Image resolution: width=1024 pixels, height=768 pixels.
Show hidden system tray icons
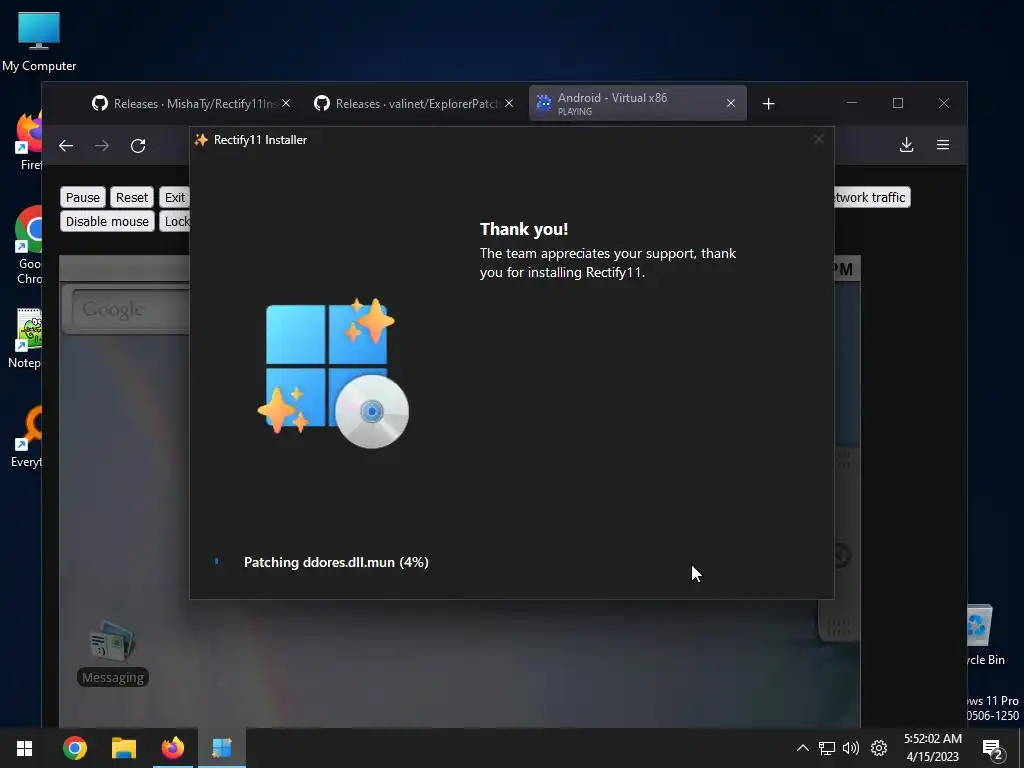tap(803, 748)
